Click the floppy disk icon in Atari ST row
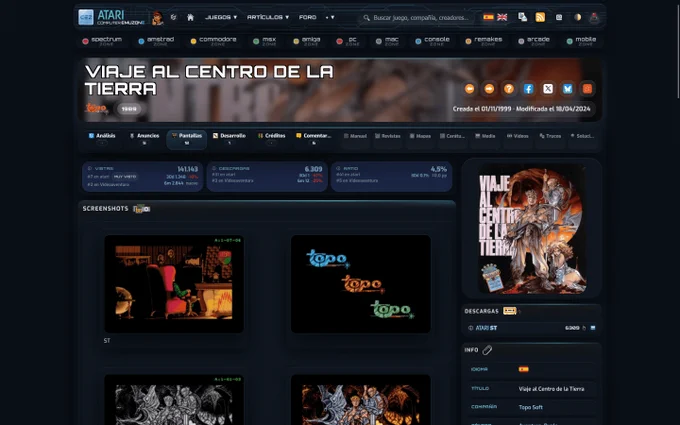 (593, 328)
